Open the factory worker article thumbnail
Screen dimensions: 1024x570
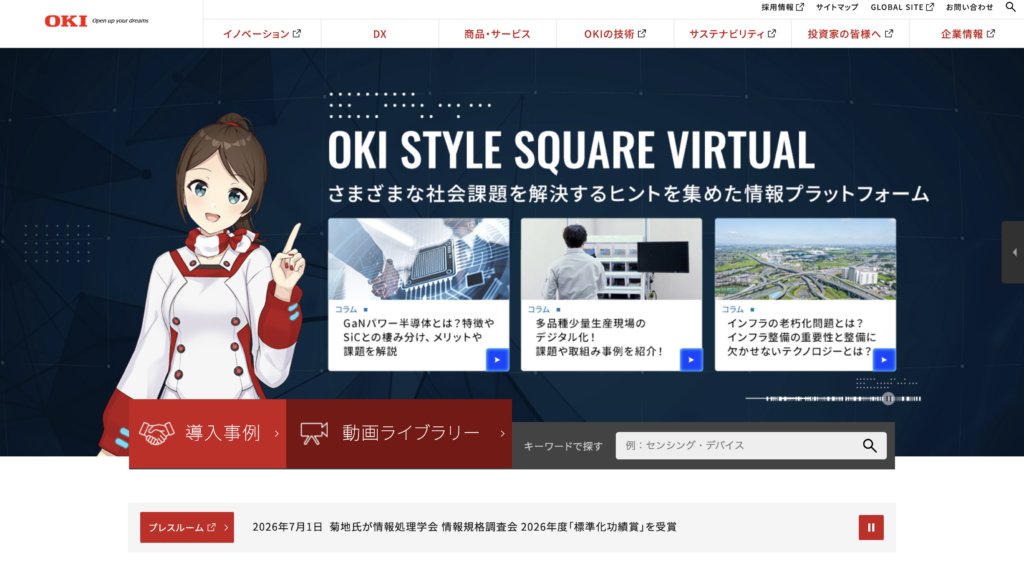pyautogui.click(x=611, y=259)
